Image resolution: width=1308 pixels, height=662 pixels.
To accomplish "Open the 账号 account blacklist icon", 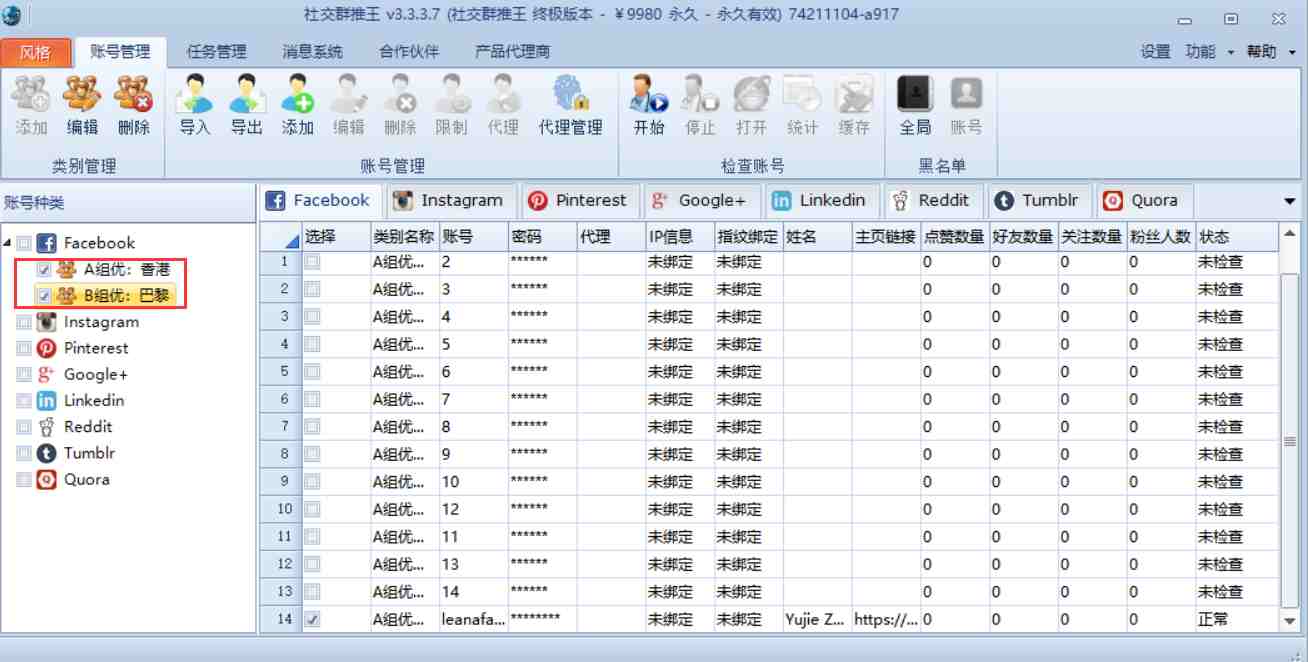I will pos(966,95).
